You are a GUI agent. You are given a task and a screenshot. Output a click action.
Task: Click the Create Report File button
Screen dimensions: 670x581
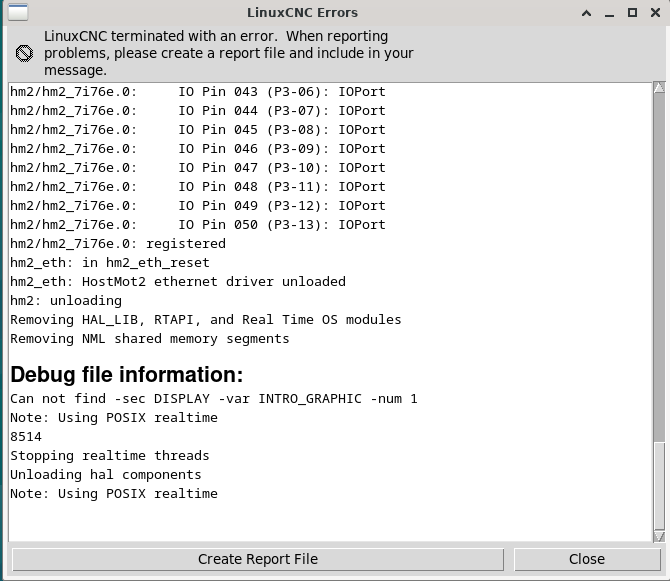point(258,559)
